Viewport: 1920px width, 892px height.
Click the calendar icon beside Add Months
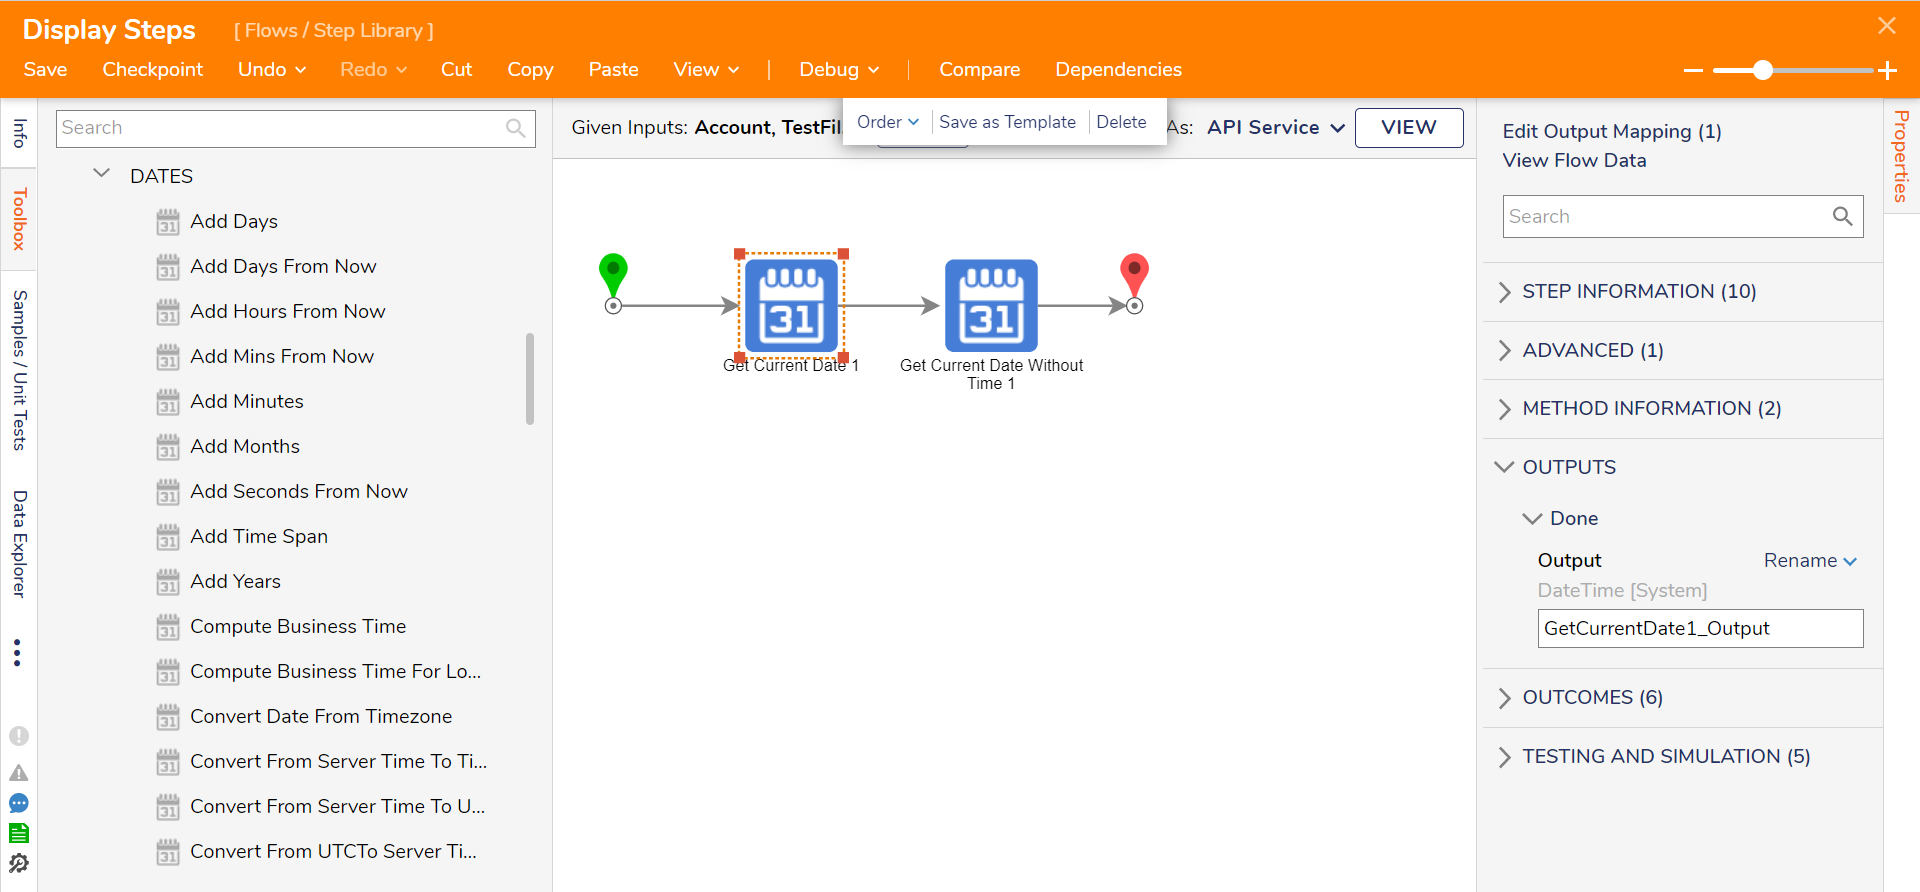click(x=168, y=447)
